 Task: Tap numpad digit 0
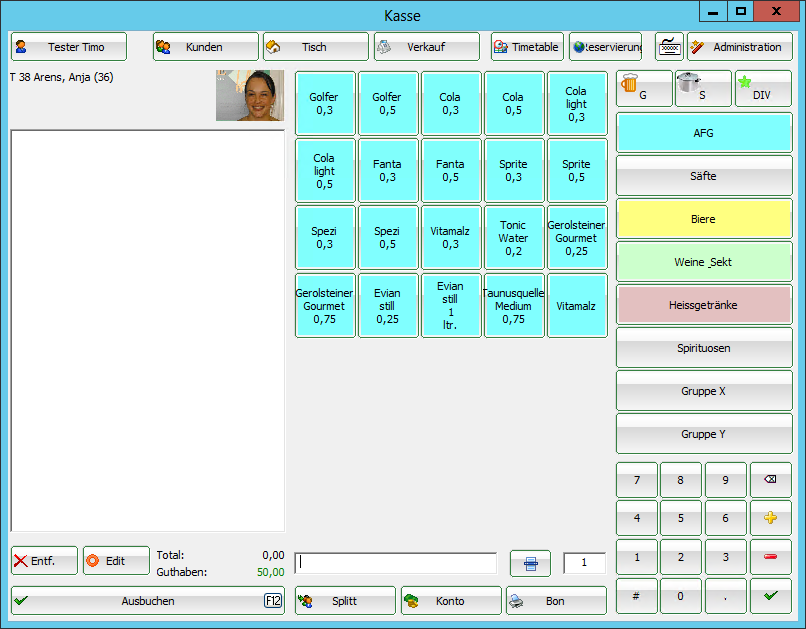tap(681, 596)
